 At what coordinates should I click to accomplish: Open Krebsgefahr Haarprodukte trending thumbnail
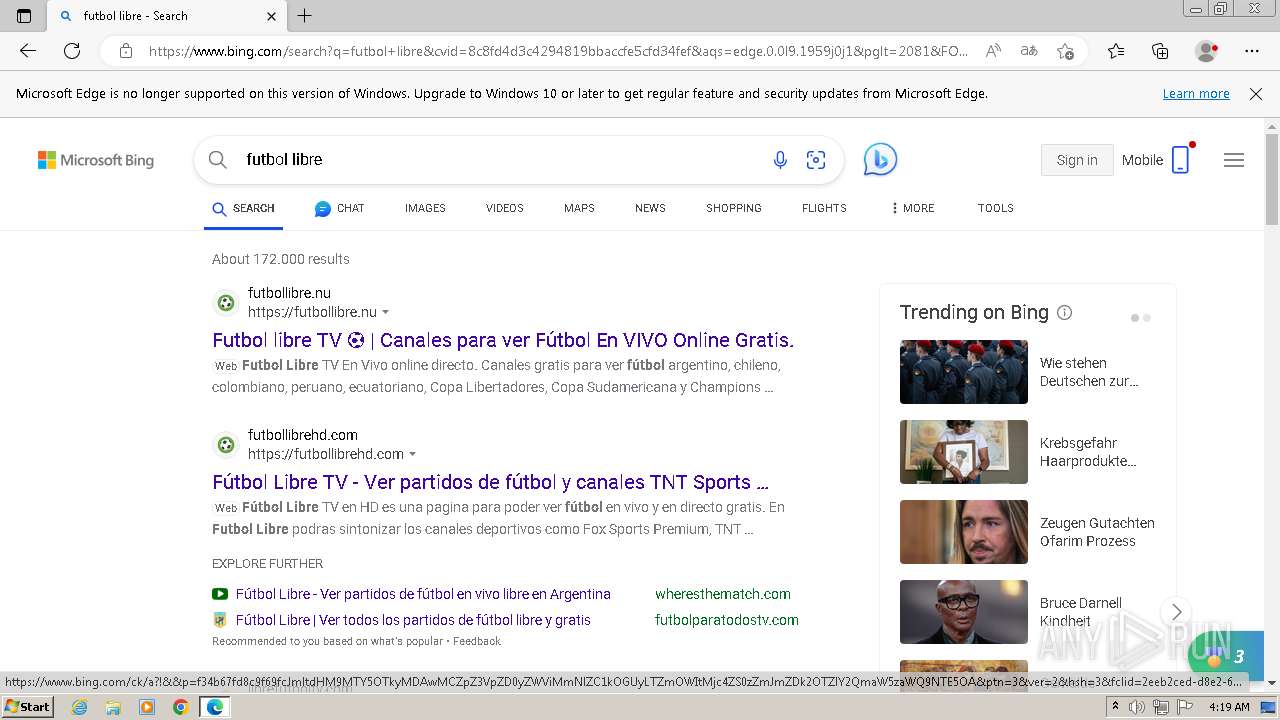[964, 452]
